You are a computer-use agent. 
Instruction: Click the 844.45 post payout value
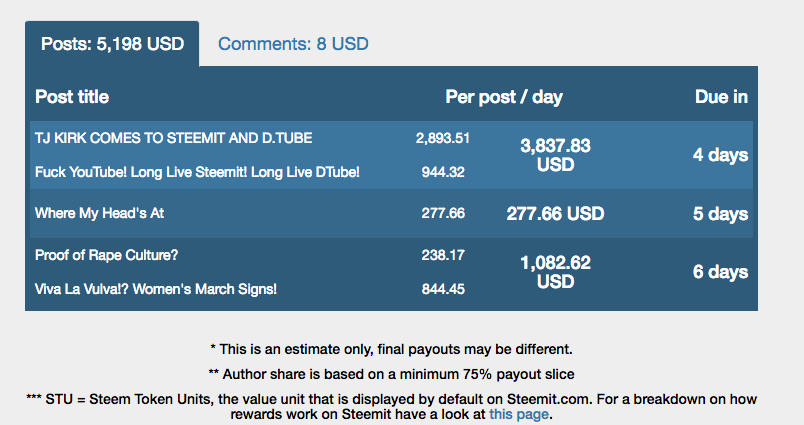[x=443, y=289]
